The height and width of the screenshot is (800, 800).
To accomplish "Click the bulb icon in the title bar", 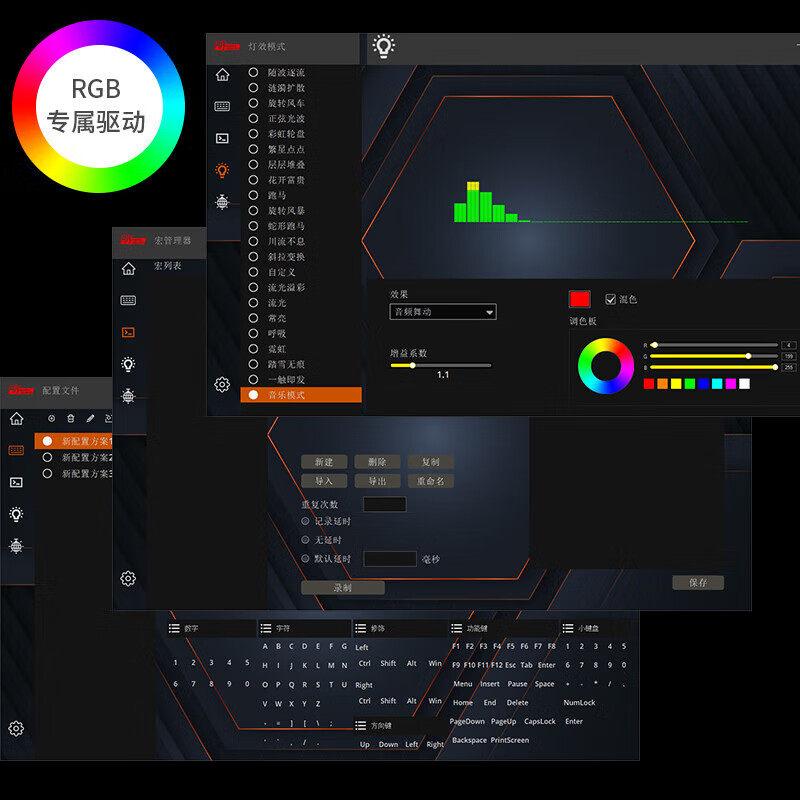I will pos(385,47).
